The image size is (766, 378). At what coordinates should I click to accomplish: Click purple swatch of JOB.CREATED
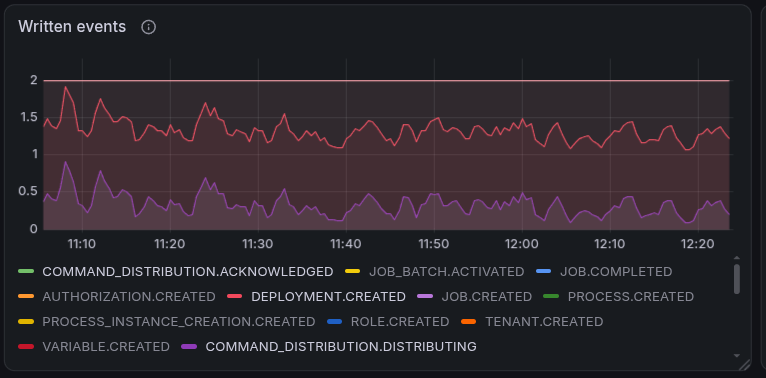(x=425, y=296)
